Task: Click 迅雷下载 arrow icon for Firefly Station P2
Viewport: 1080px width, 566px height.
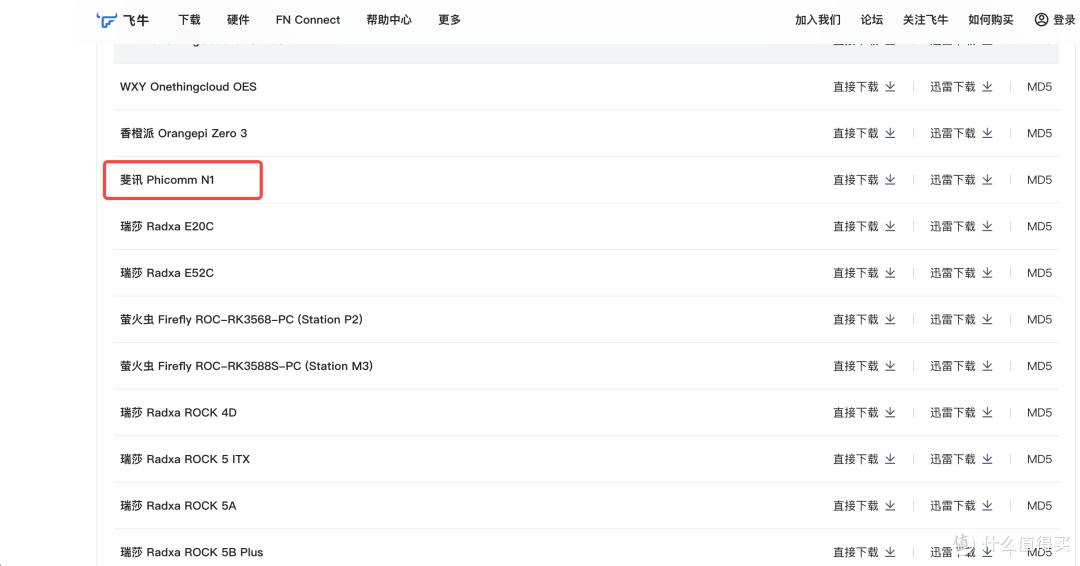Action: pyautogui.click(x=988, y=319)
